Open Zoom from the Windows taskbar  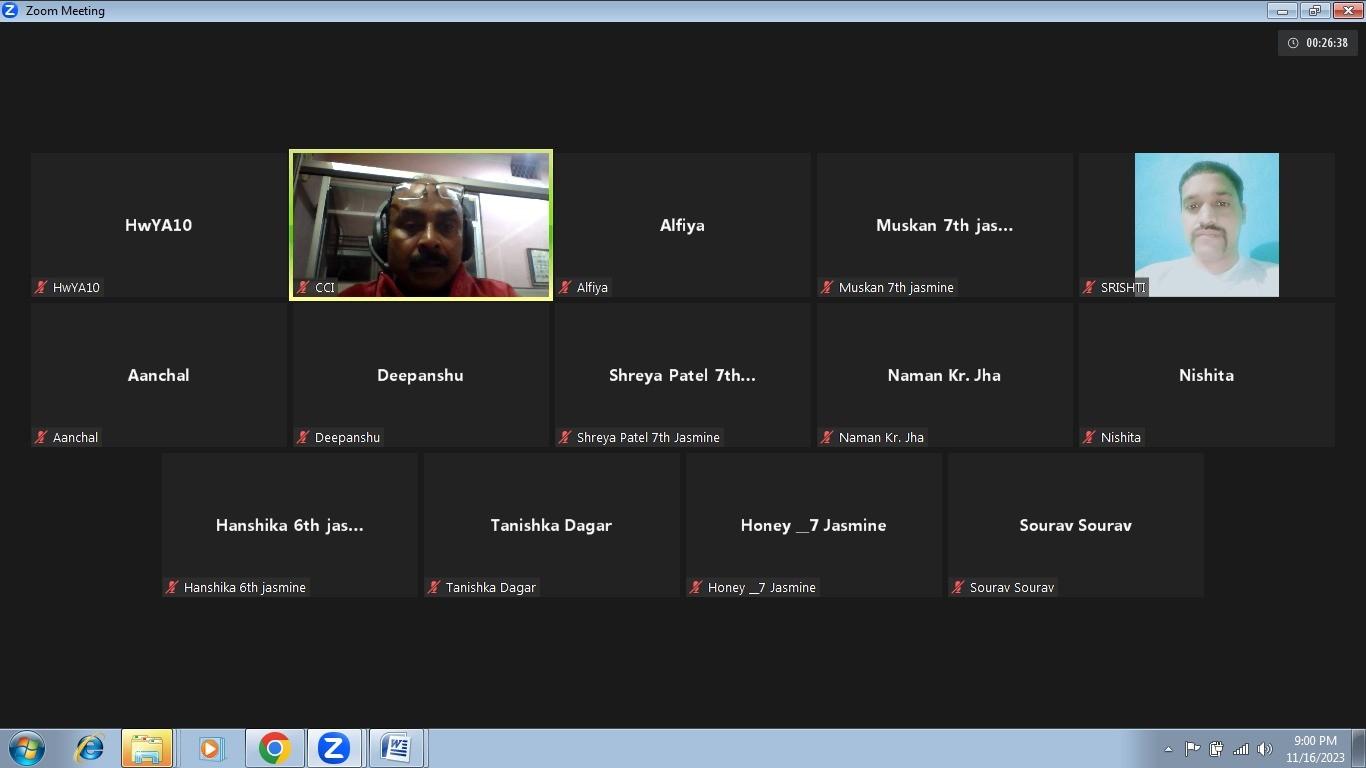click(333, 748)
